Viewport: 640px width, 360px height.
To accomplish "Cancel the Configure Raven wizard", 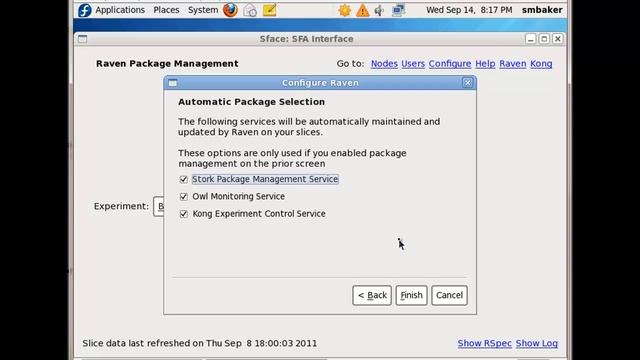I will pyautogui.click(x=449, y=295).
